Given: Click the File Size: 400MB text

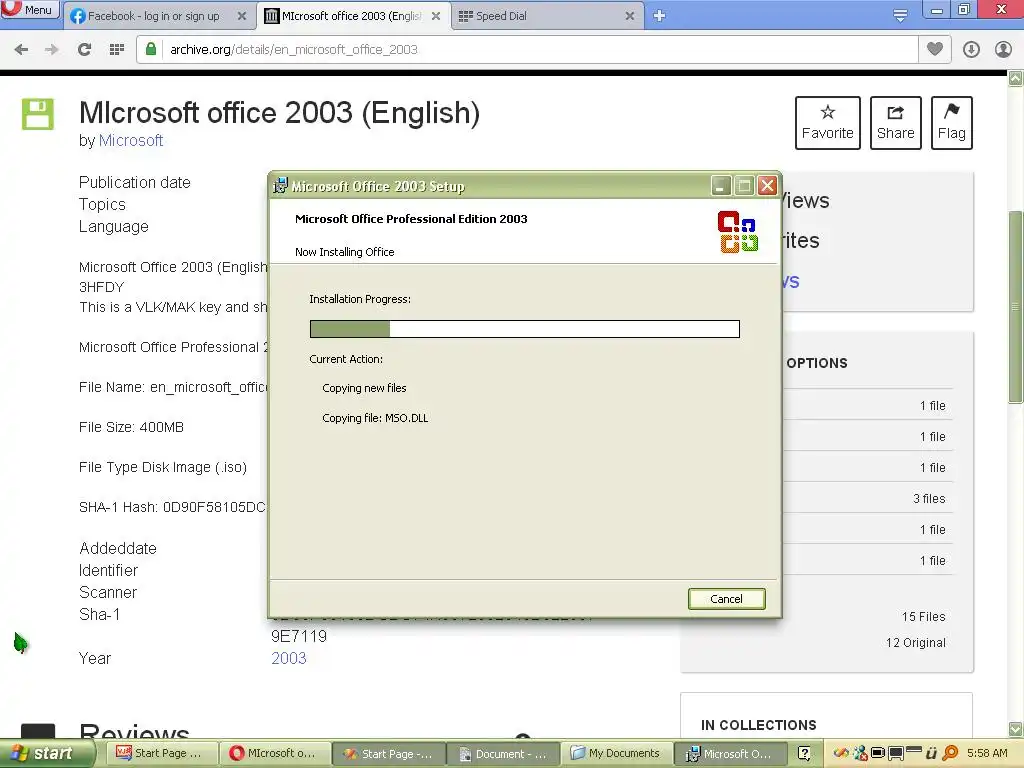Looking at the screenshot, I should [x=131, y=427].
